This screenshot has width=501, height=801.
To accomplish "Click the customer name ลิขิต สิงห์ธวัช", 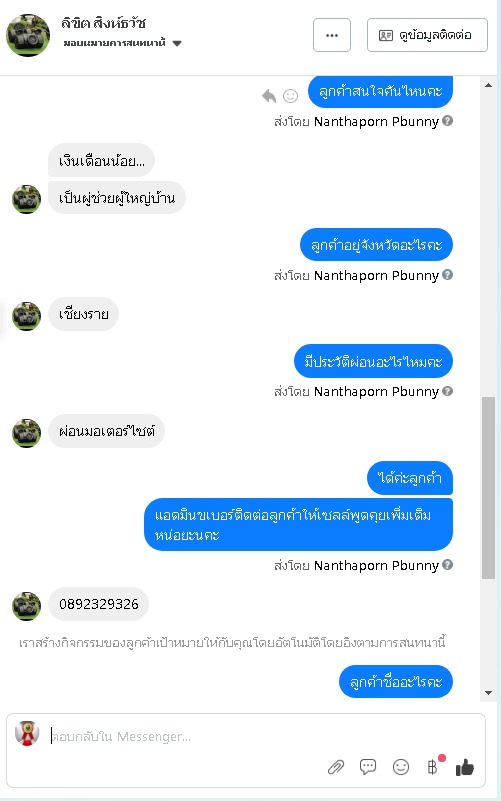I will tap(104, 23).
